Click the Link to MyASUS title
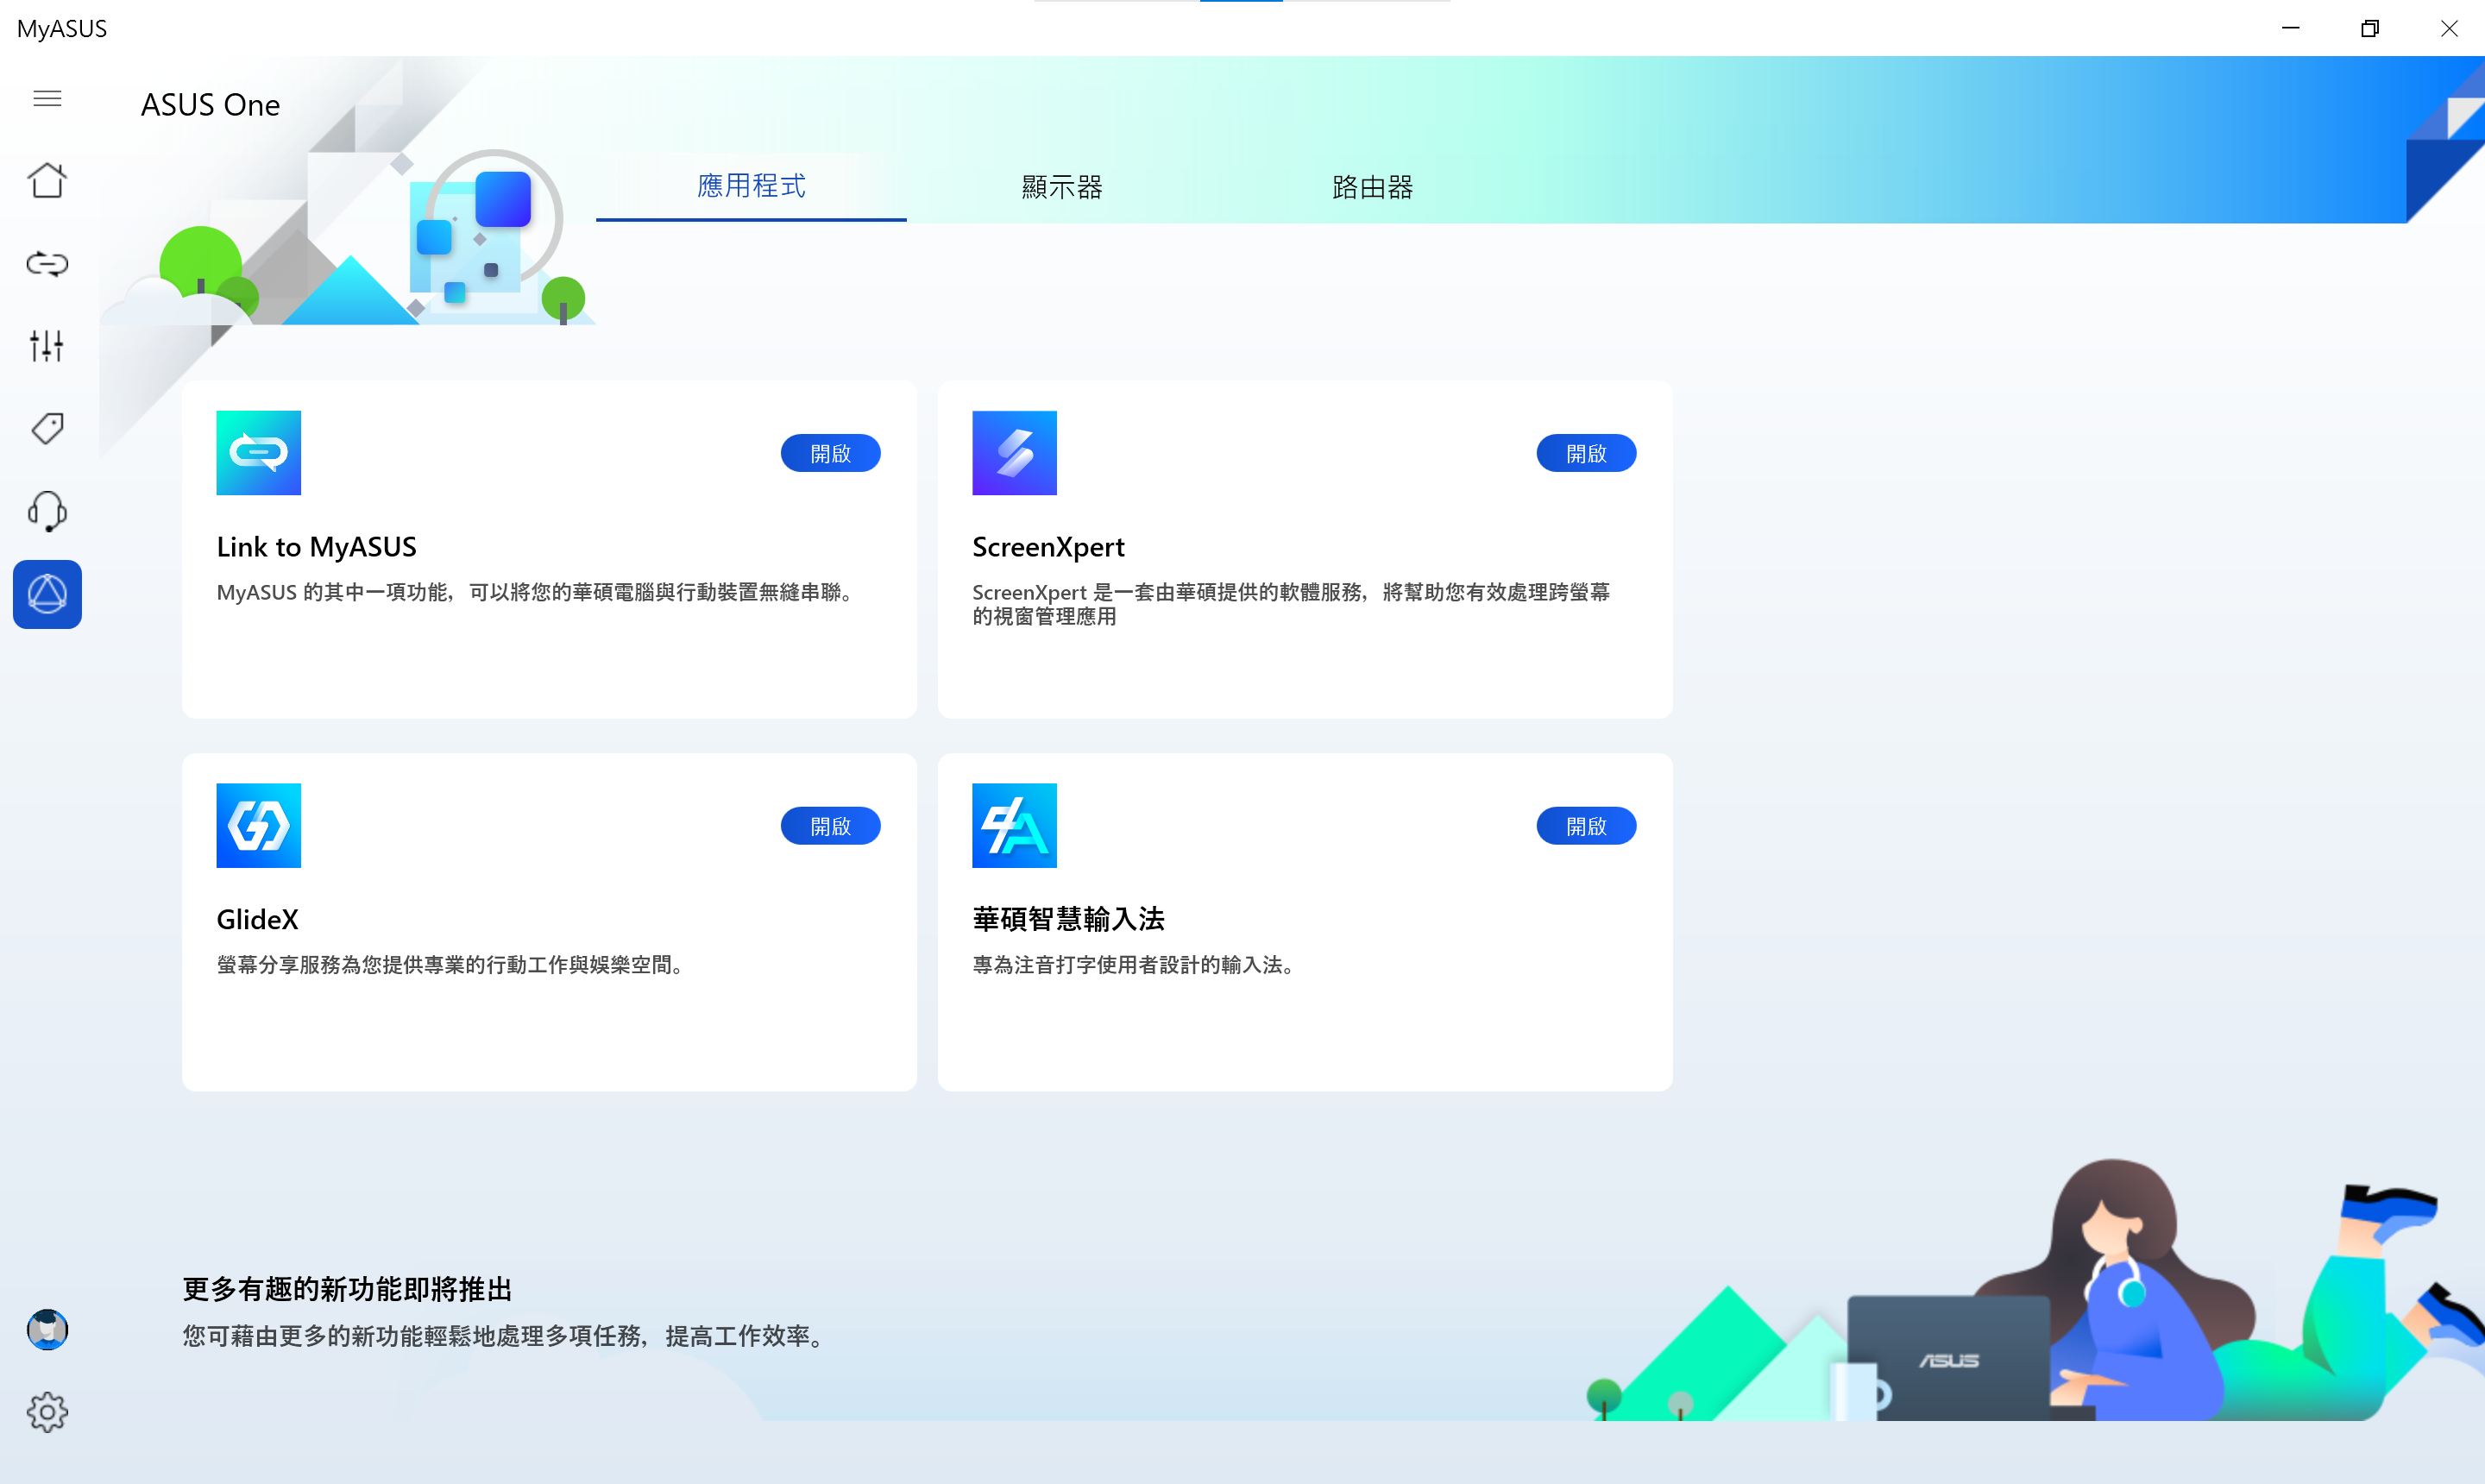2485x1484 pixels. (316, 547)
